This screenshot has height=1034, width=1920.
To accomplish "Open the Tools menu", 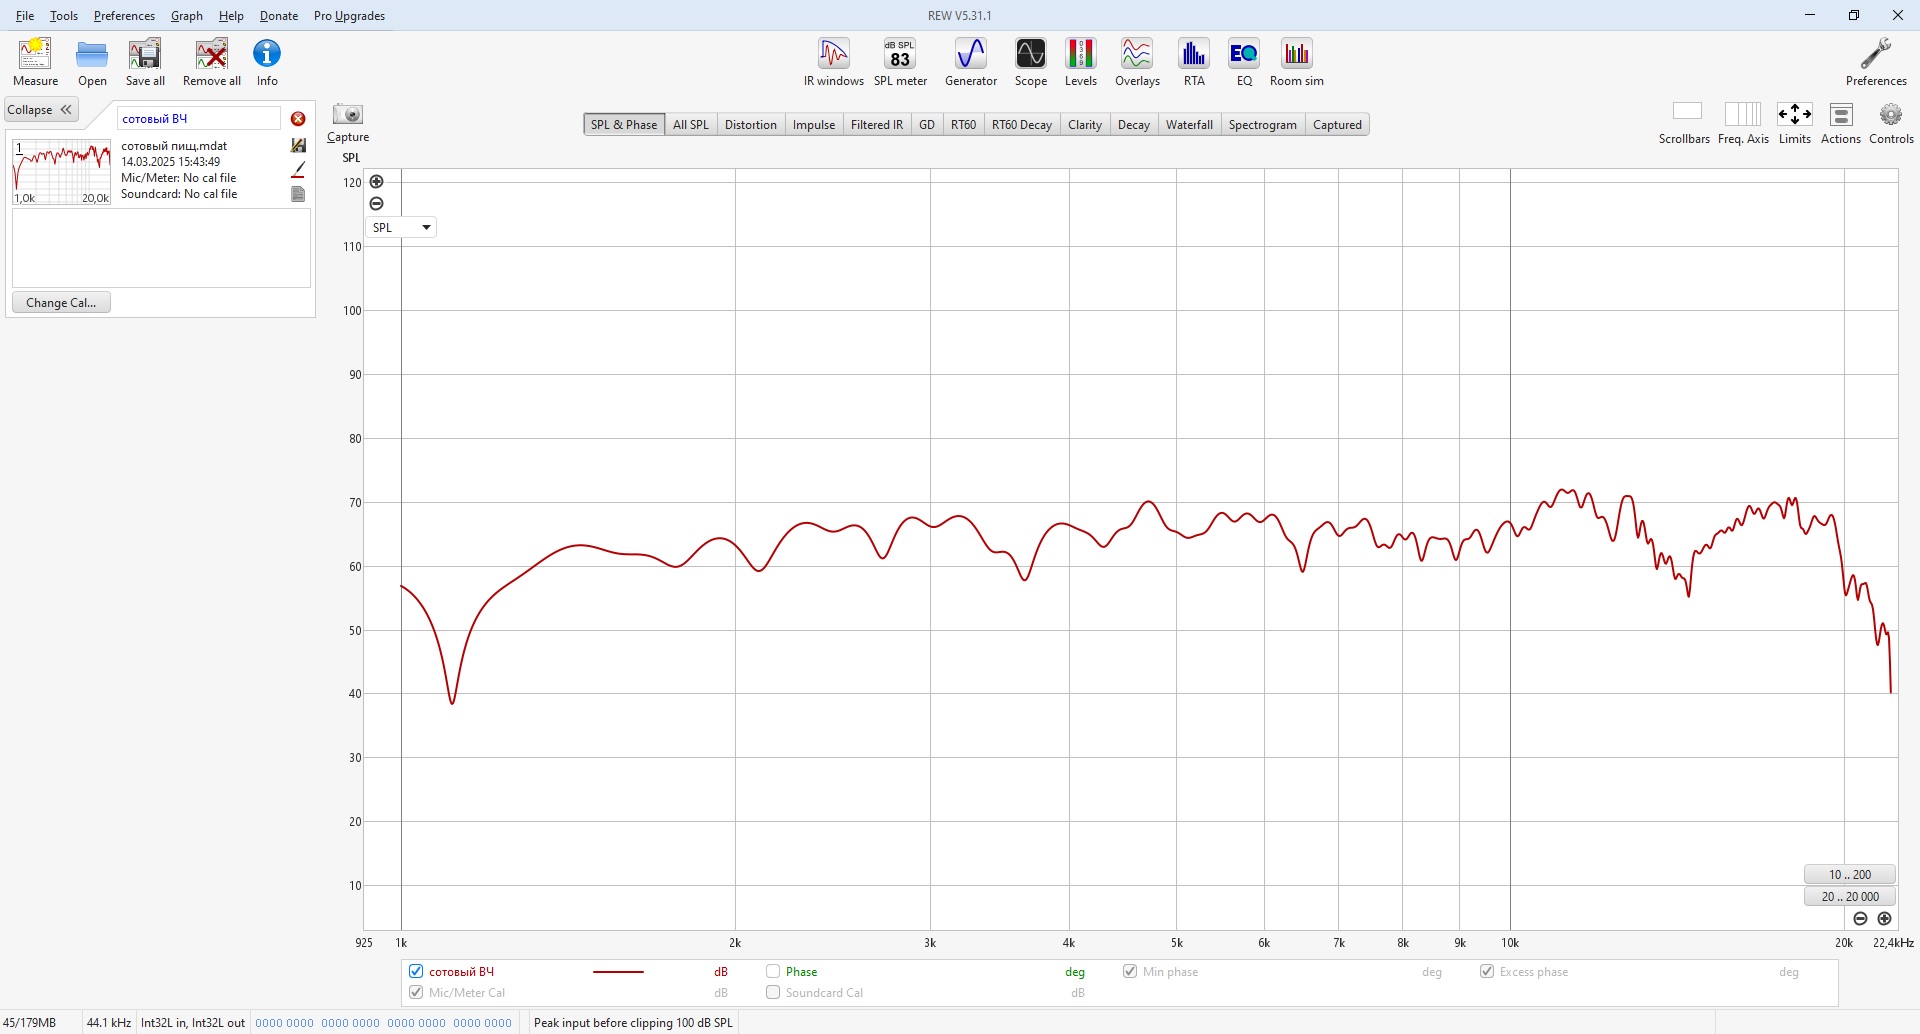I will (64, 16).
